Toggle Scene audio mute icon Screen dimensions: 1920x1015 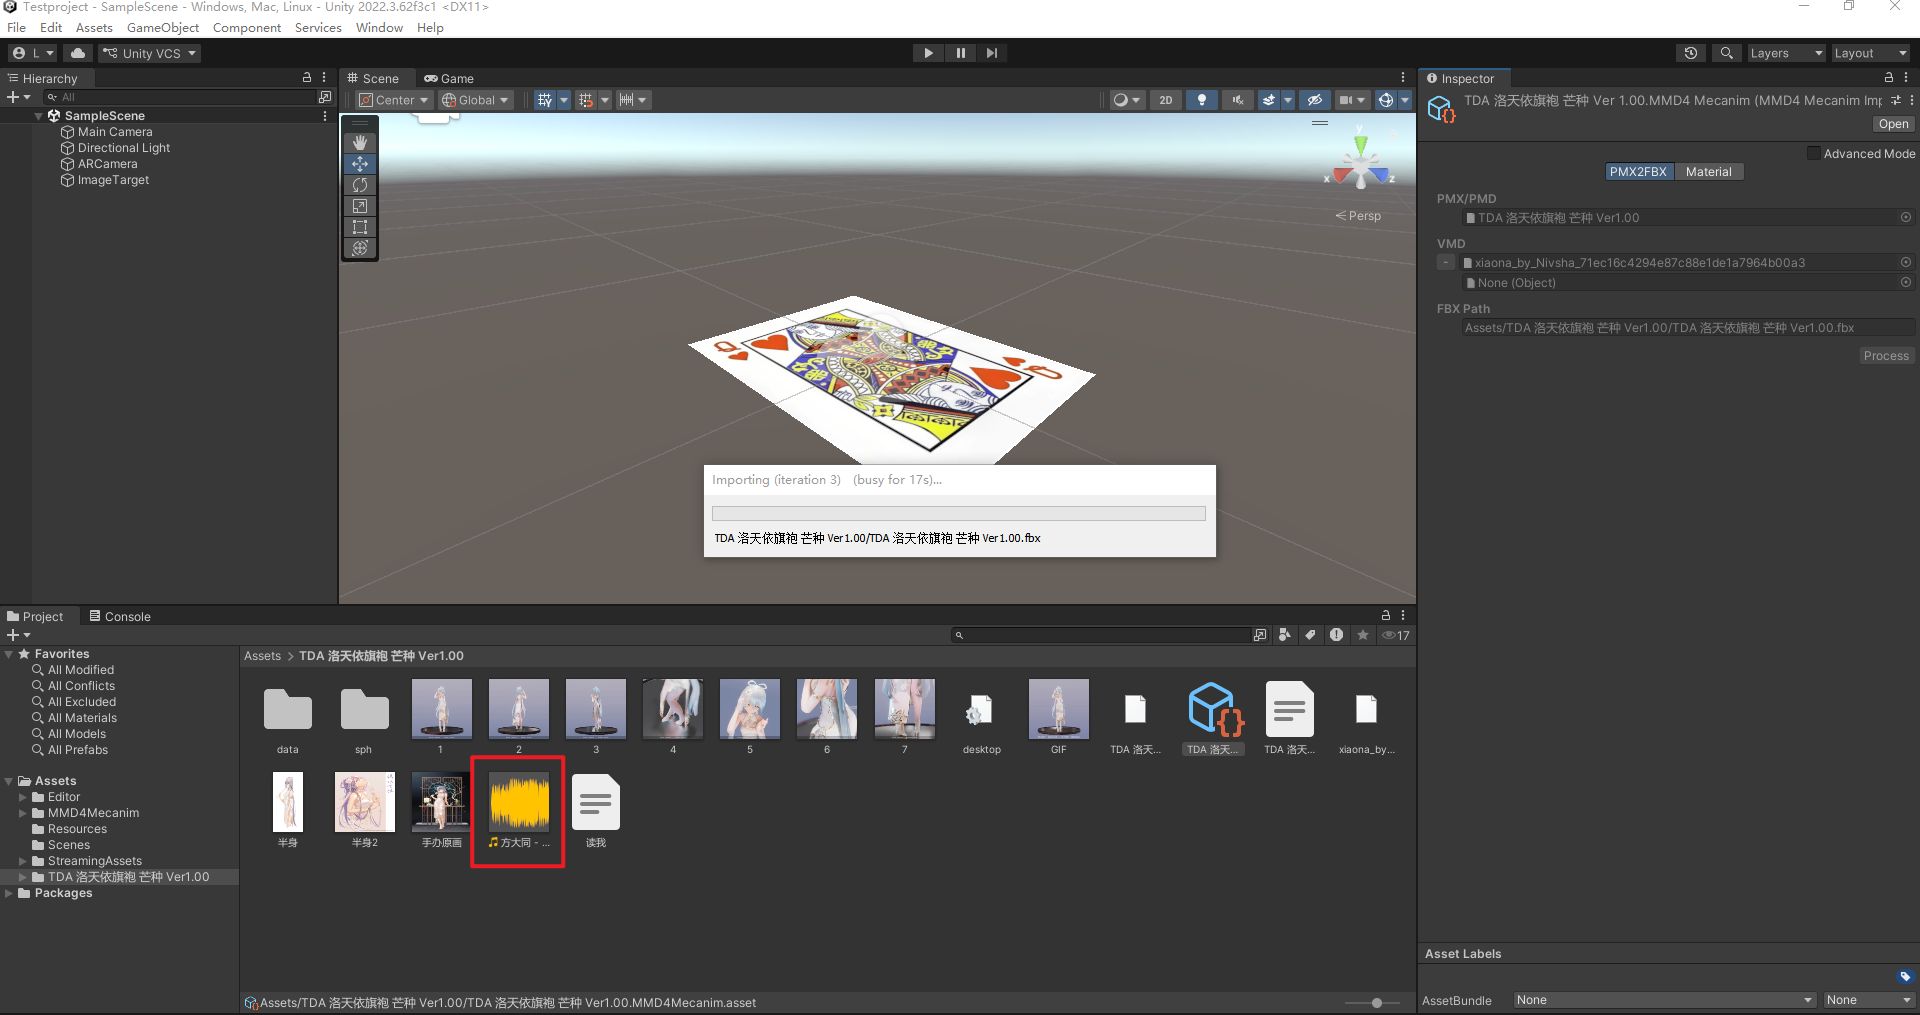pos(1237,100)
